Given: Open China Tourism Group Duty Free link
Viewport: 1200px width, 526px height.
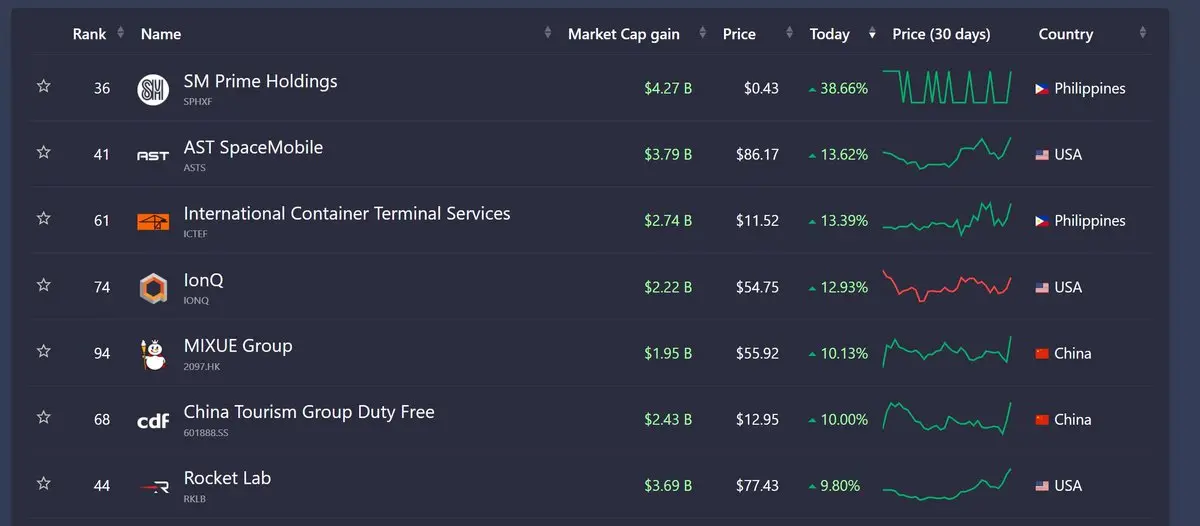Looking at the screenshot, I should click(309, 412).
